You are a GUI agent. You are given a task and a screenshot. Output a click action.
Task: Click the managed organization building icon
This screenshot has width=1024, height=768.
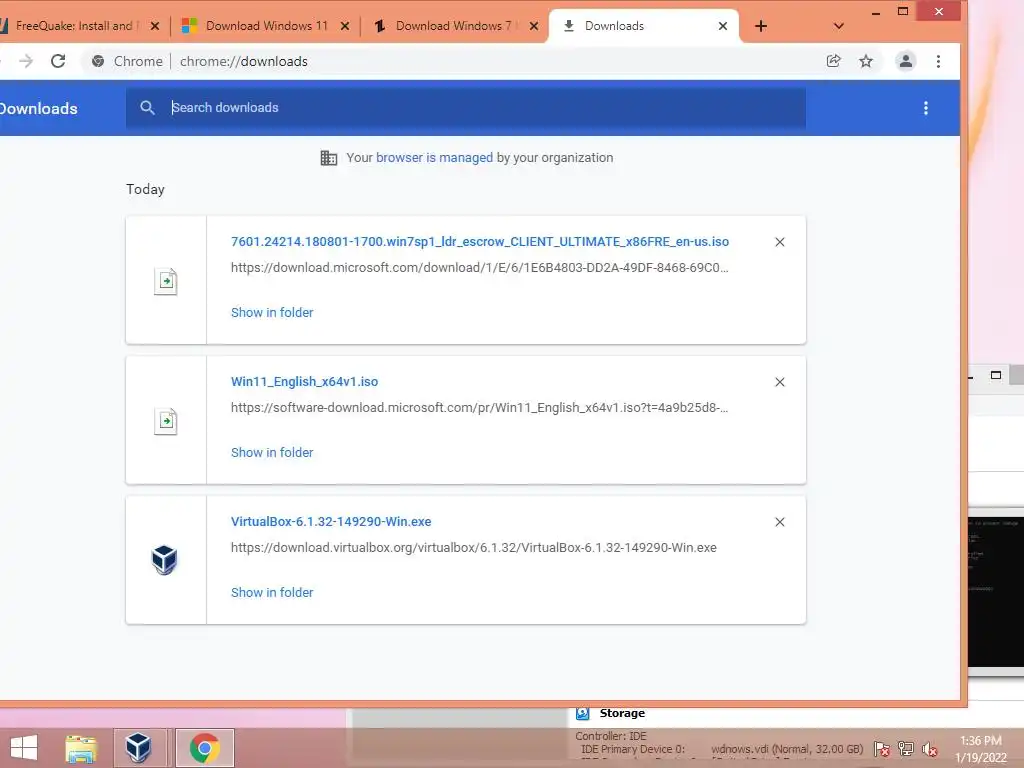tap(329, 158)
